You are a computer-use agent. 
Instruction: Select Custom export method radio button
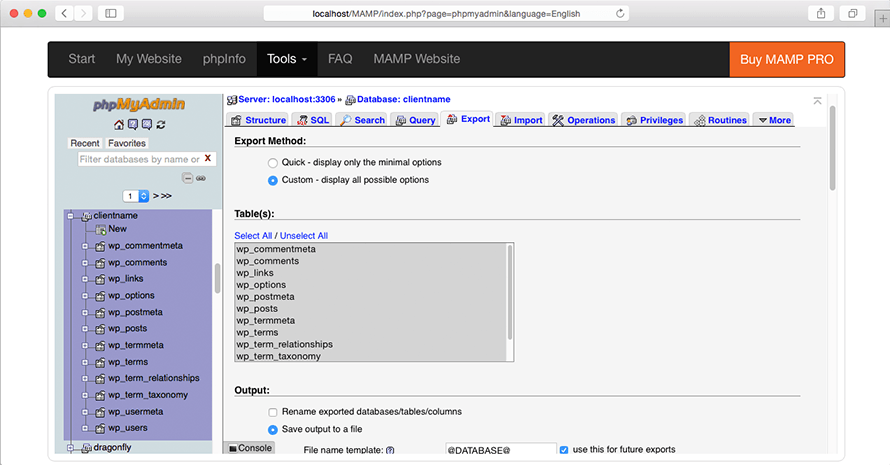click(273, 181)
